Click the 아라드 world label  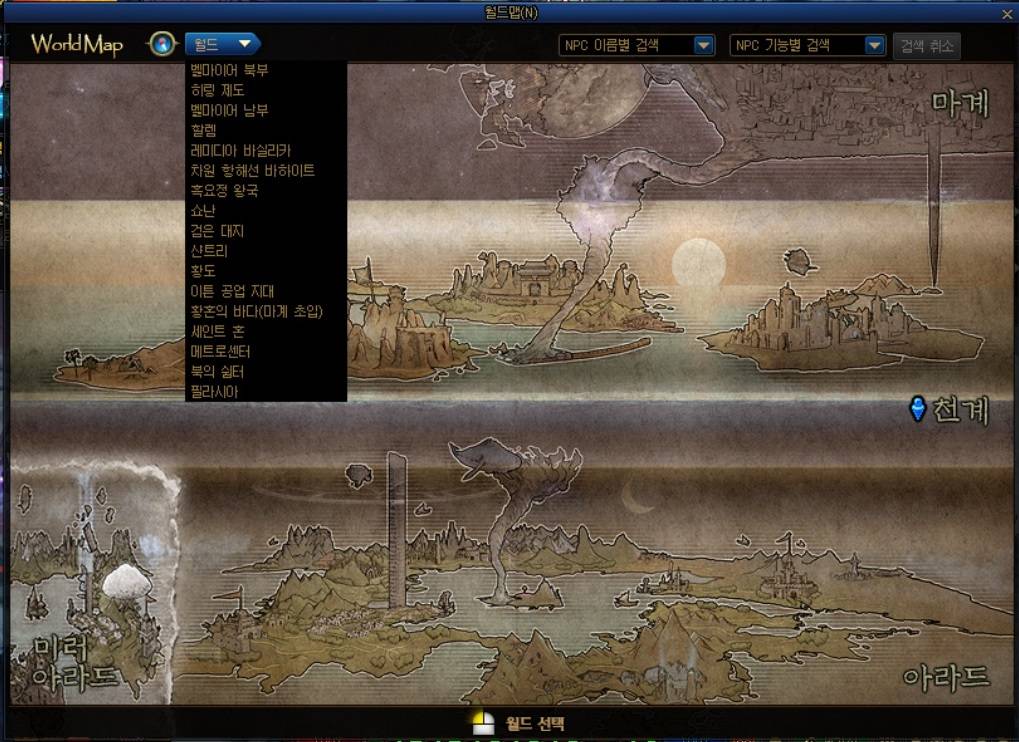[946, 677]
